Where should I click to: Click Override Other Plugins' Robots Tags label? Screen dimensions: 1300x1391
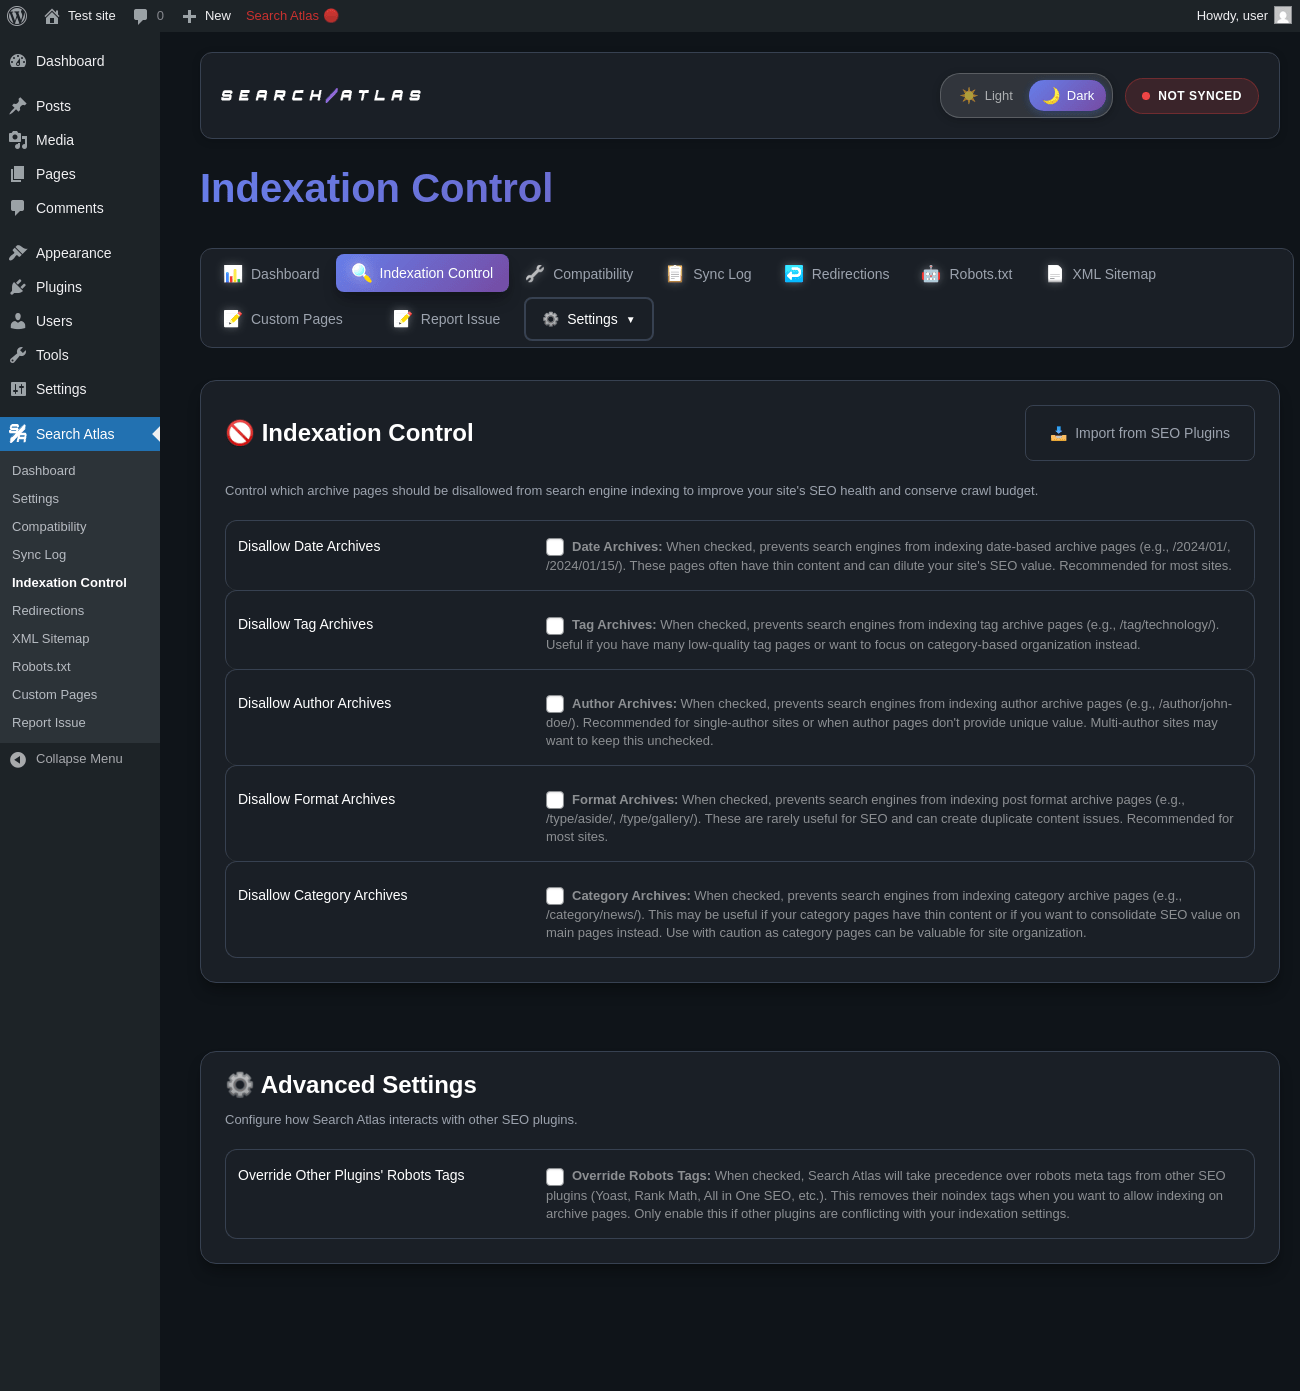pos(351,1175)
